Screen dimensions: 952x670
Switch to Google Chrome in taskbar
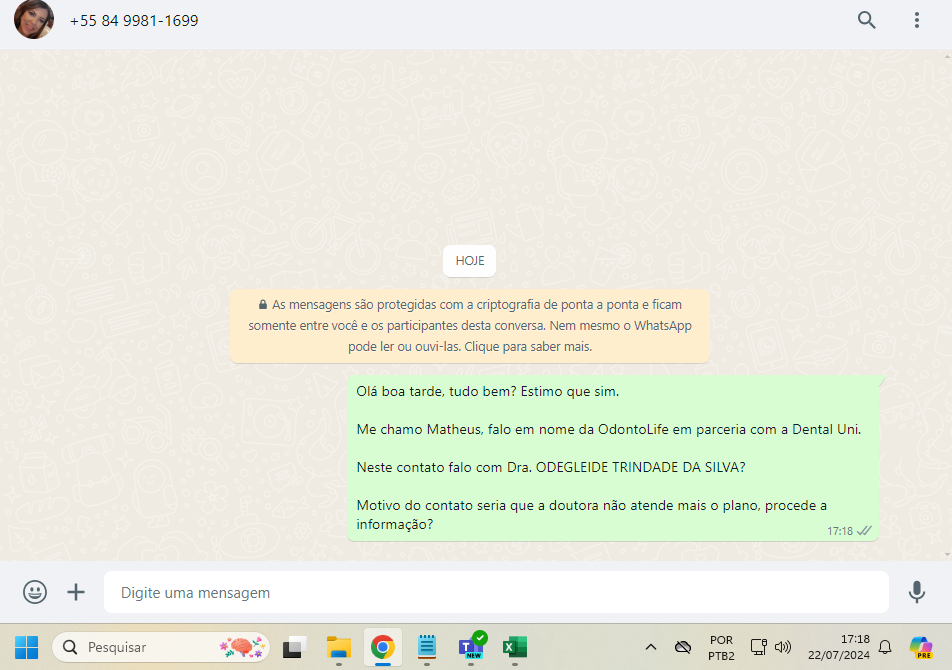click(x=382, y=648)
